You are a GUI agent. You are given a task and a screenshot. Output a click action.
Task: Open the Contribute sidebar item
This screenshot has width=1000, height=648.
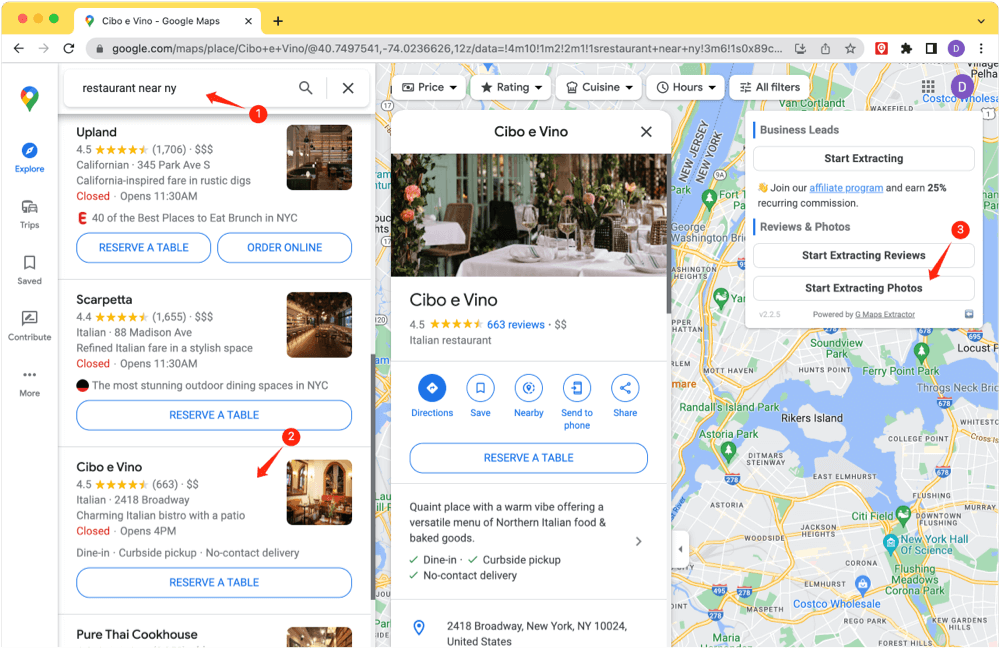tap(29, 326)
